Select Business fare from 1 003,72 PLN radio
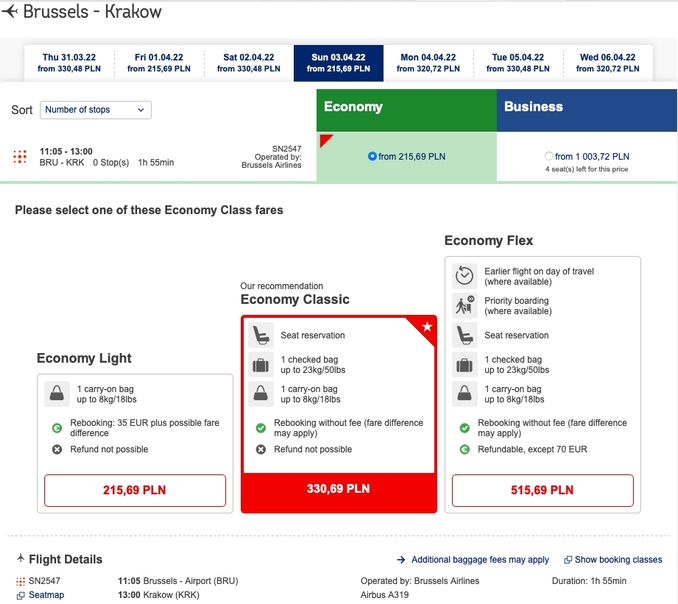This screenshot has height=604, width=678. [x=549, y=156]
